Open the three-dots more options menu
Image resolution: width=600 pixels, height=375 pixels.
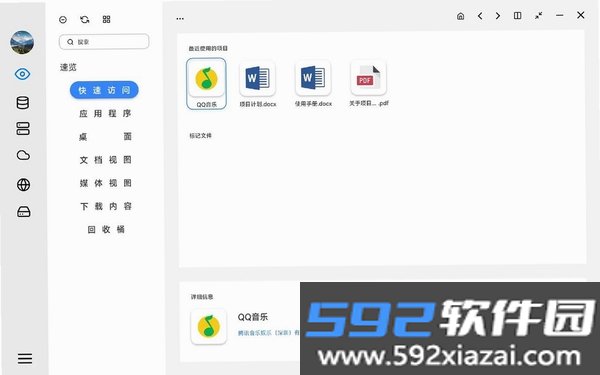(180, 18)
